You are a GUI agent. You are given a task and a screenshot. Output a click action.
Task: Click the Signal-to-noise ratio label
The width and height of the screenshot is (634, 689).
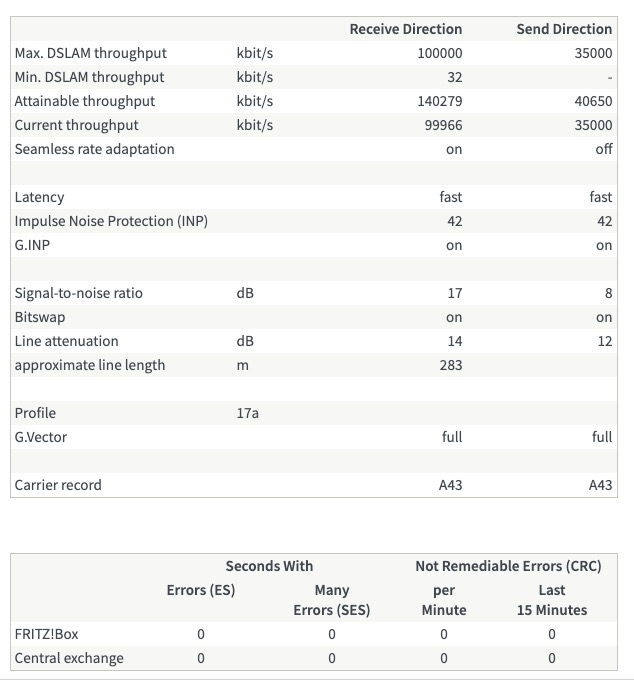click(78, 293)
